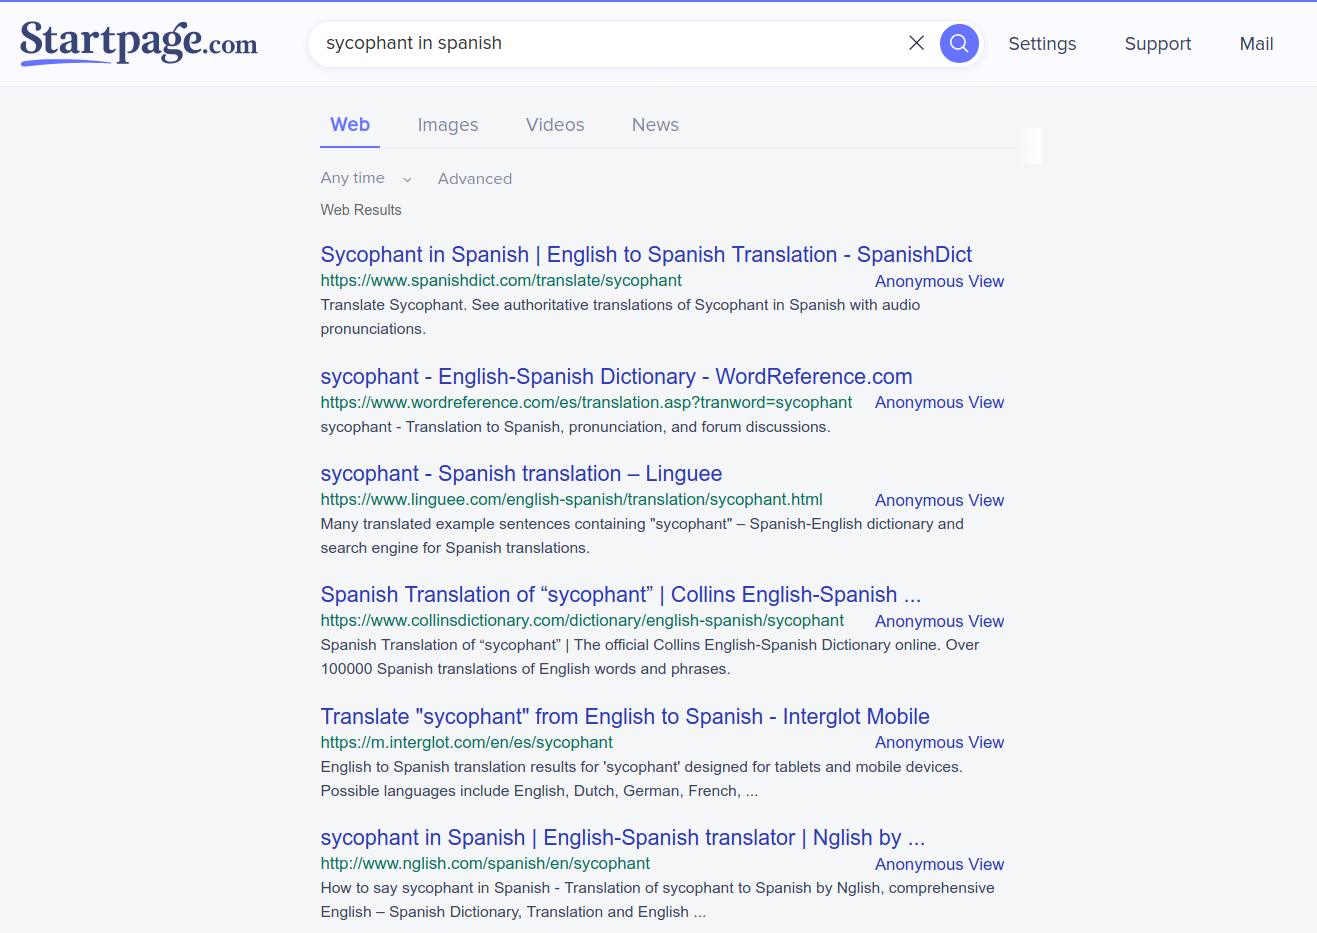Open Anonymous View for the SpanishDict result
This screenshot has height=933, width=1317.
click(x=939, y=282)
